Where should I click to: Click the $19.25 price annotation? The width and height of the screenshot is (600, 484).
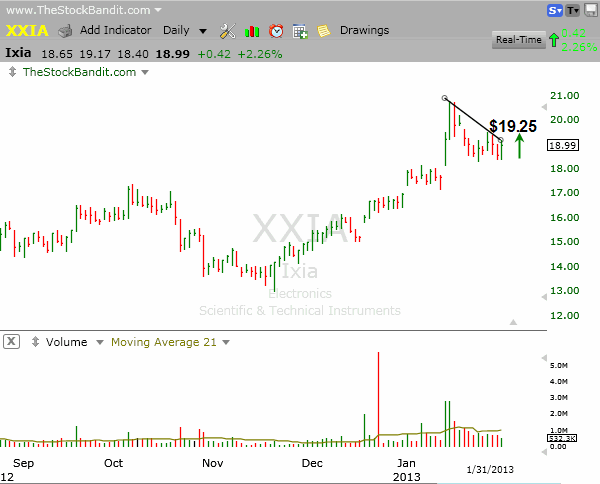pos(513,126)
